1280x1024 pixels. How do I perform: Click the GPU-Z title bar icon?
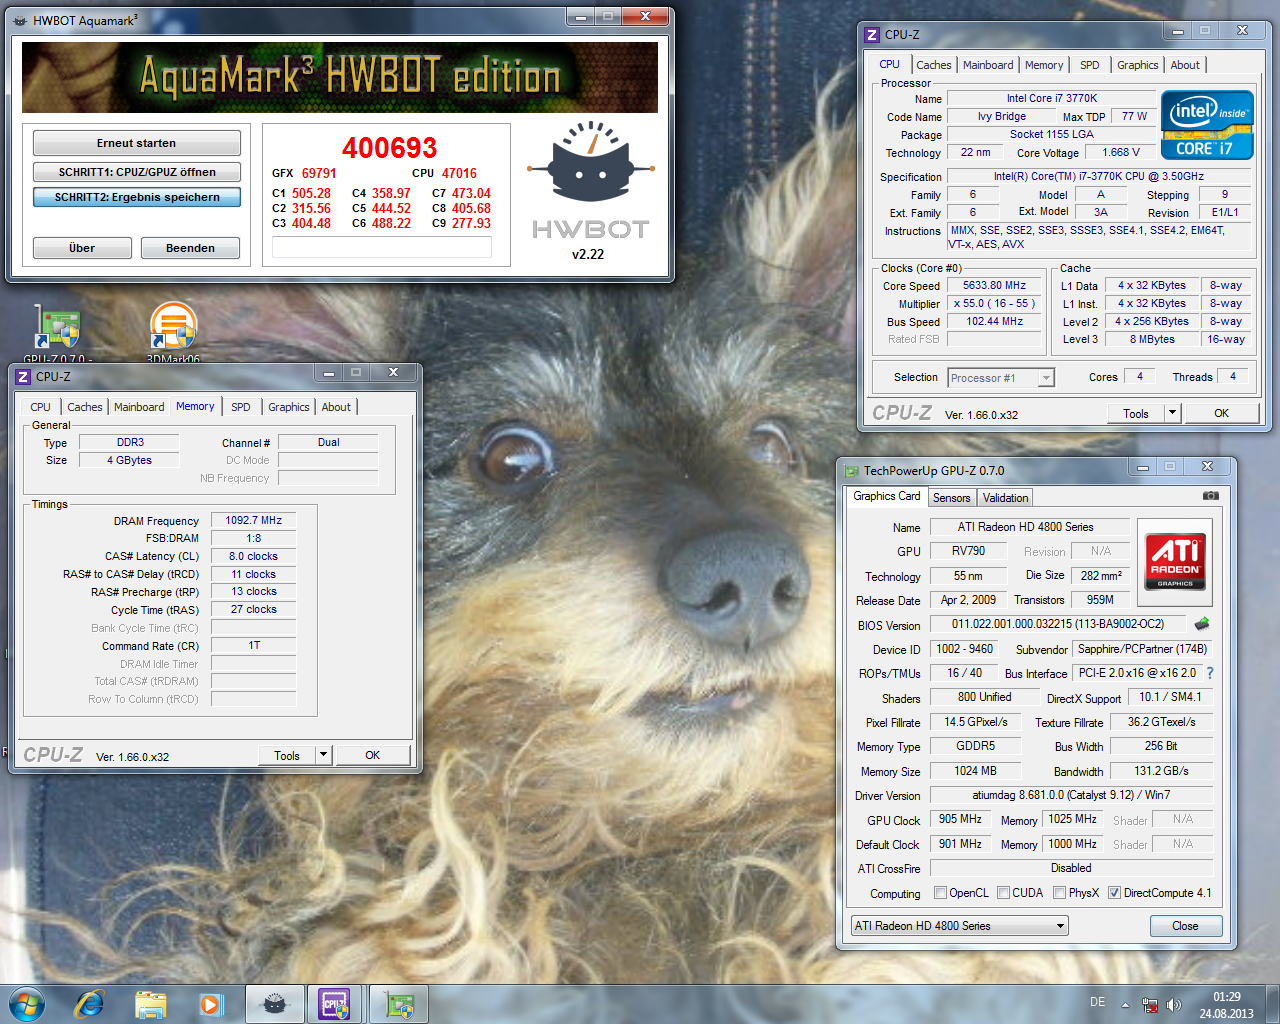pyautogui.click(x=852, y=470)
